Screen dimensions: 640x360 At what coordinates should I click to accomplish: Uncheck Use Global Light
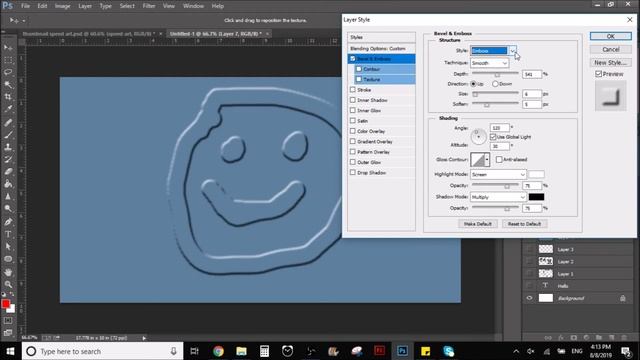(493, 137)
